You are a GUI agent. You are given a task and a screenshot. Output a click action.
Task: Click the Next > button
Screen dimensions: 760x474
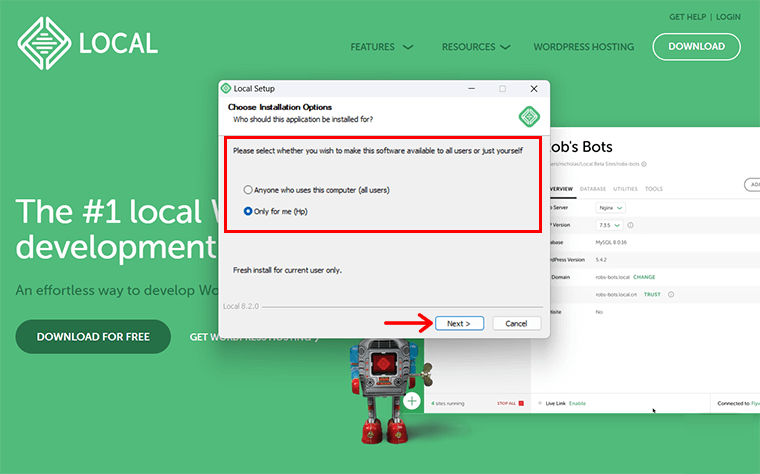459,323
